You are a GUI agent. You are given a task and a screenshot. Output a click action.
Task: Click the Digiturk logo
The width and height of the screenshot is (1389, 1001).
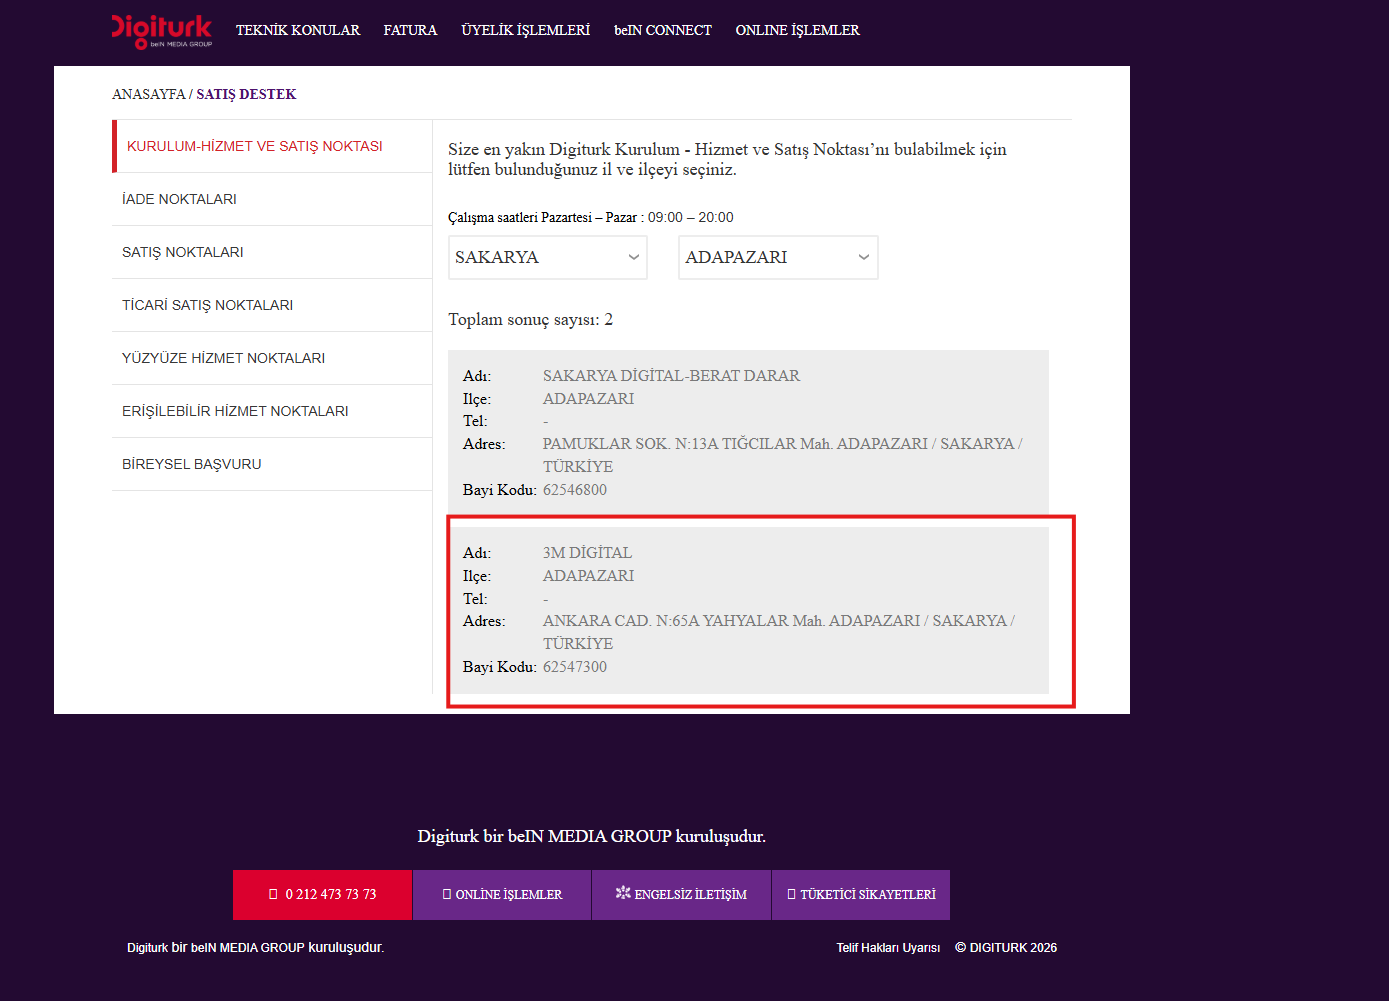[161, 31]
